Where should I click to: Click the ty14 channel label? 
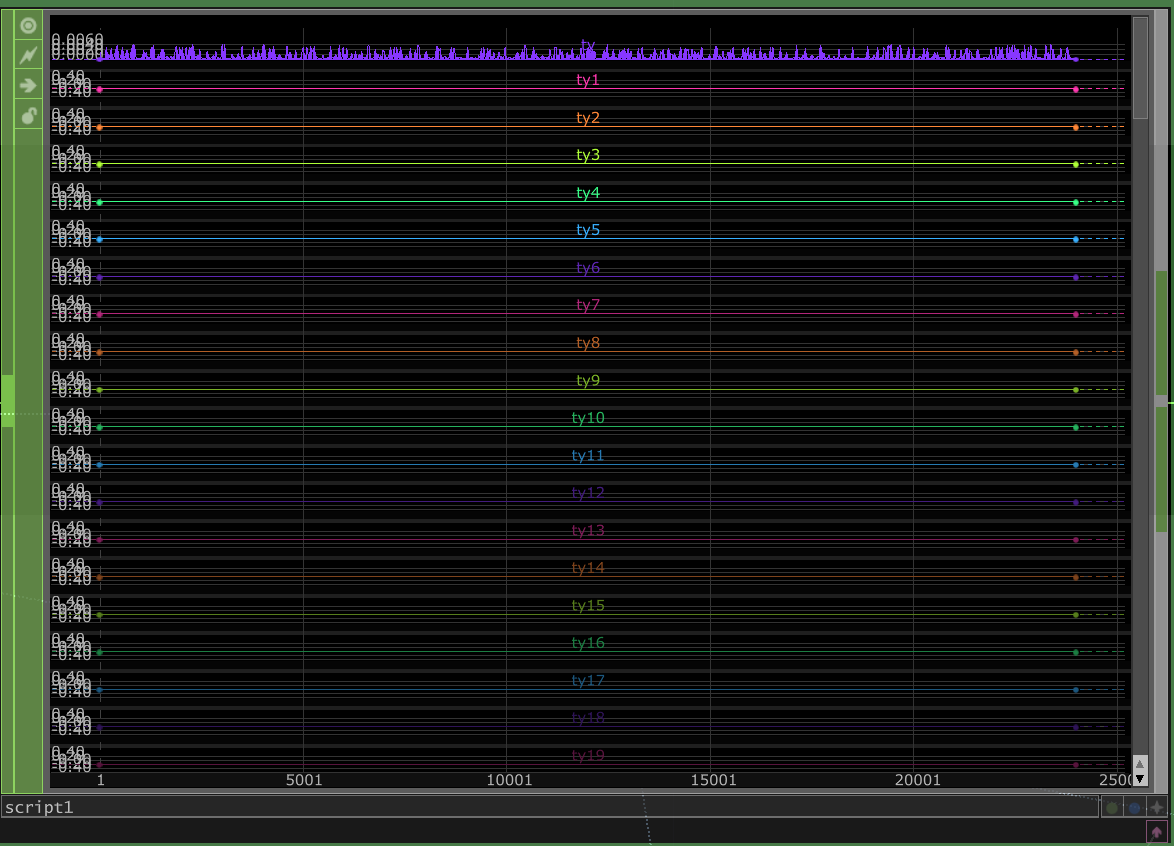pyautogui.click(x=588, y=568)
